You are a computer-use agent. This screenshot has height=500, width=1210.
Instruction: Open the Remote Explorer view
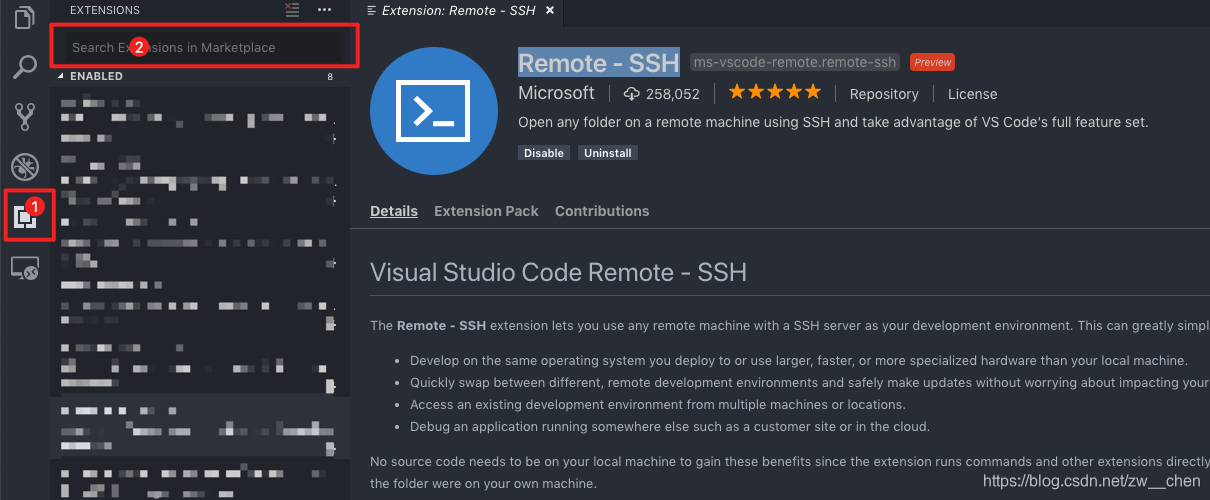coord(24,268)
